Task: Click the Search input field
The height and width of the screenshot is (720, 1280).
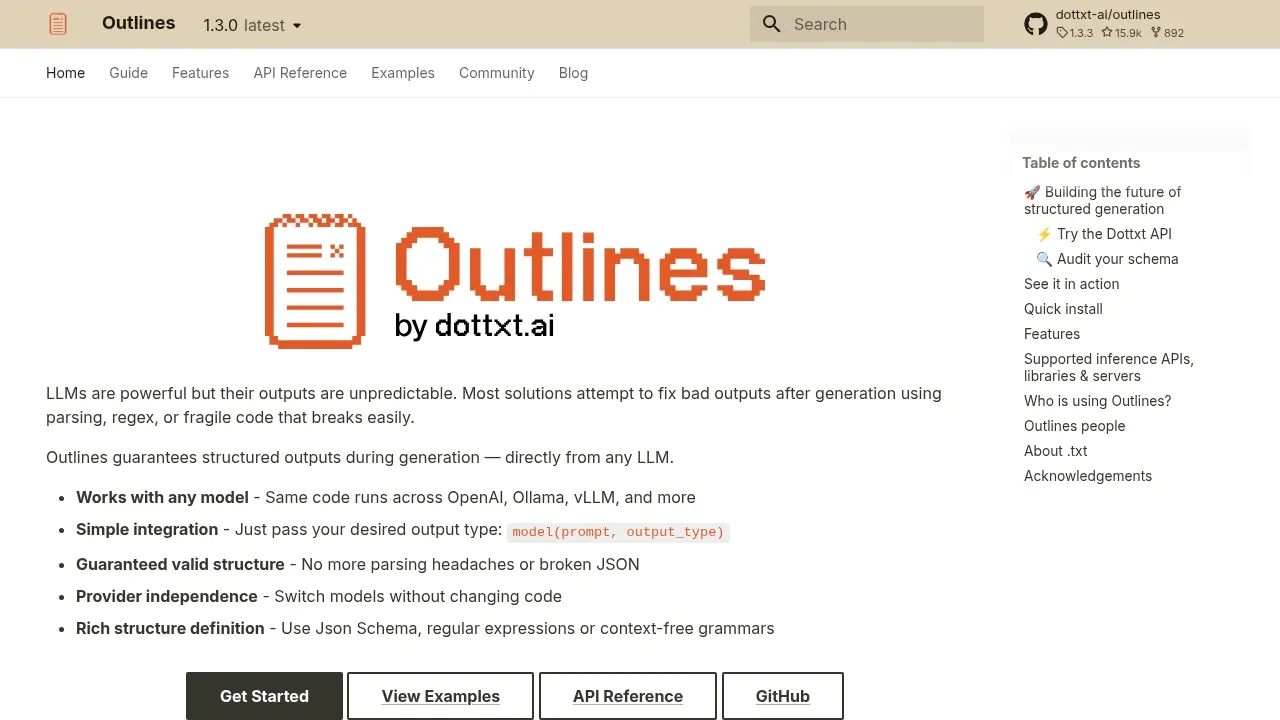Action: (x=867, y=24)
